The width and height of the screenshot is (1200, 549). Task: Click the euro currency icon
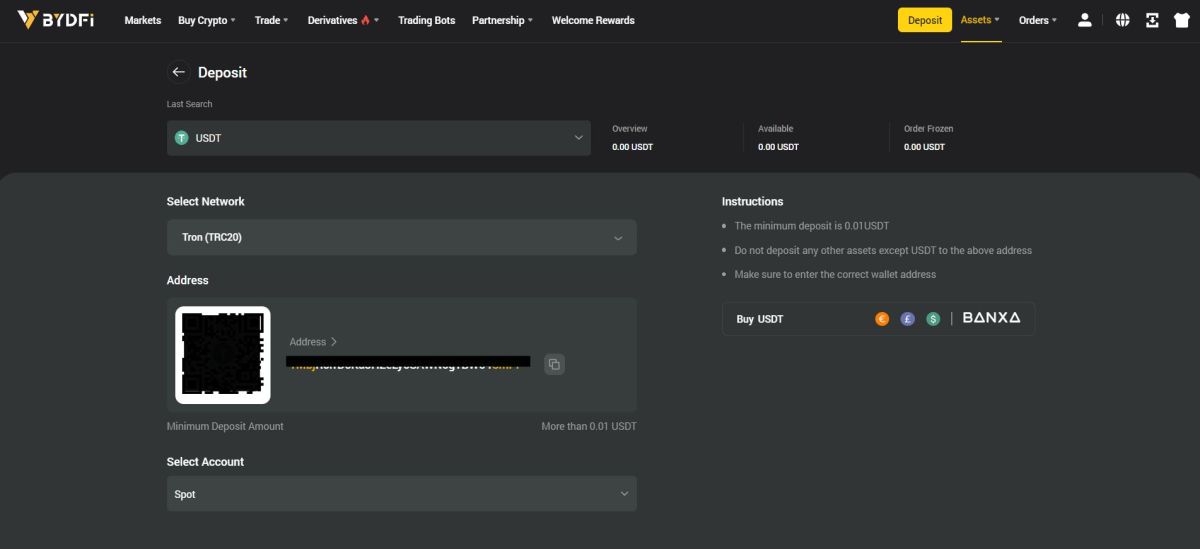click(x=882, y=319)
